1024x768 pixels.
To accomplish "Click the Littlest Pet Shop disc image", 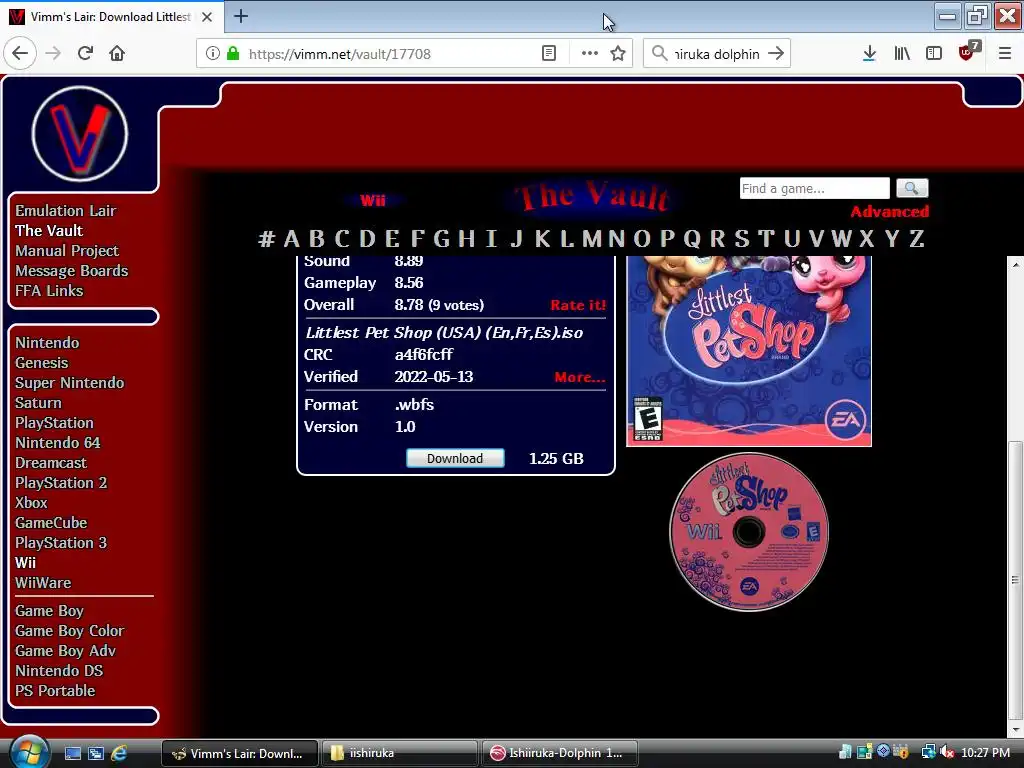I will (749, 532).
